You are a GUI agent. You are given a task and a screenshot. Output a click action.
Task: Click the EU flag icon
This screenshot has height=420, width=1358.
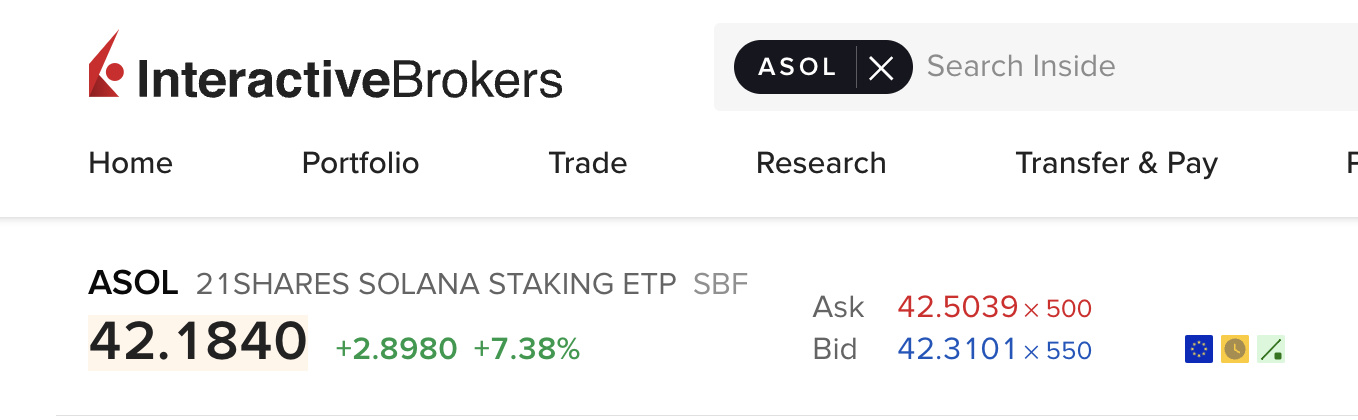1198,348
